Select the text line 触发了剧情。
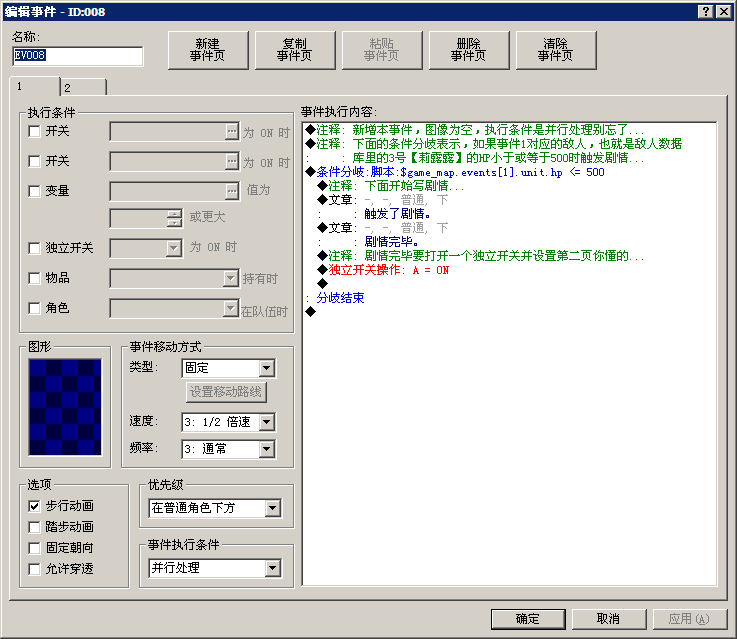The height and width of the screenshot is (639, 737). pyautogui.click(x=398, y=214)
